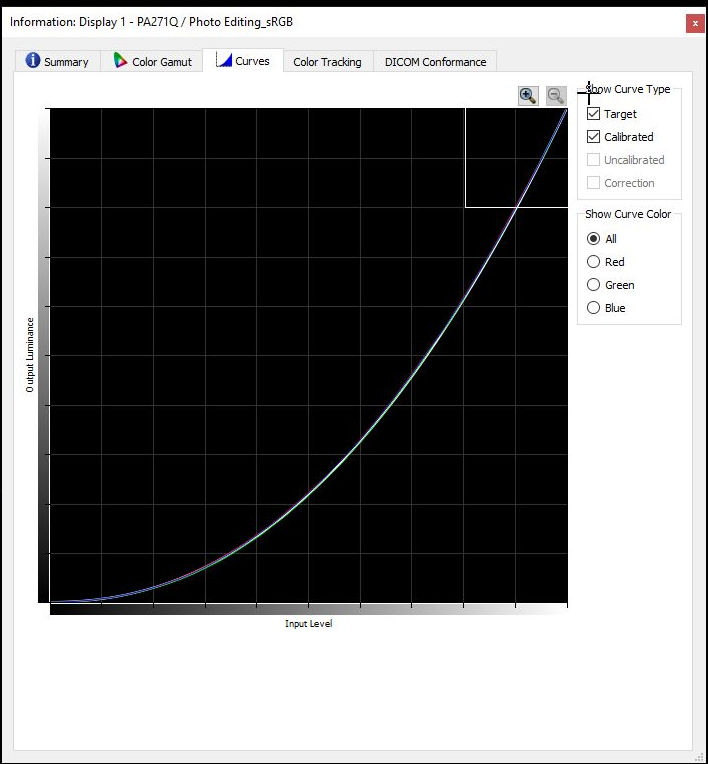
Task: Click the Summary tab info icon
Action: (x=32, y=60)
